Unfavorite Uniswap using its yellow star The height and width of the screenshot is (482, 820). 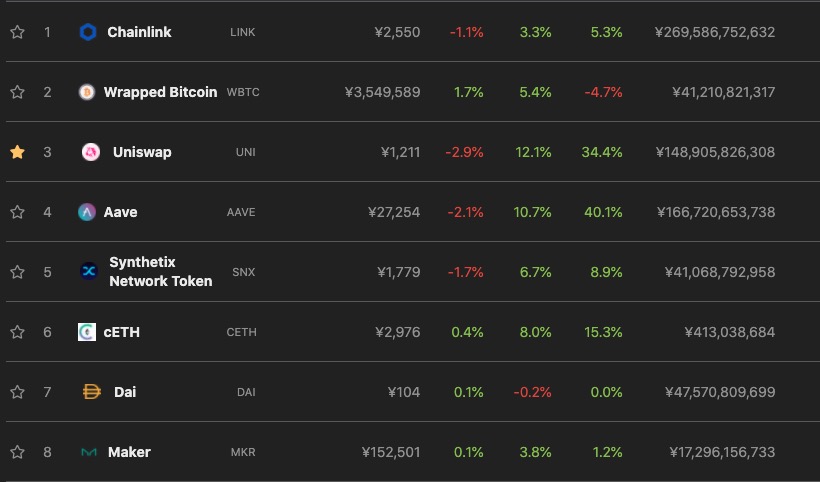[x=17, y=152]
